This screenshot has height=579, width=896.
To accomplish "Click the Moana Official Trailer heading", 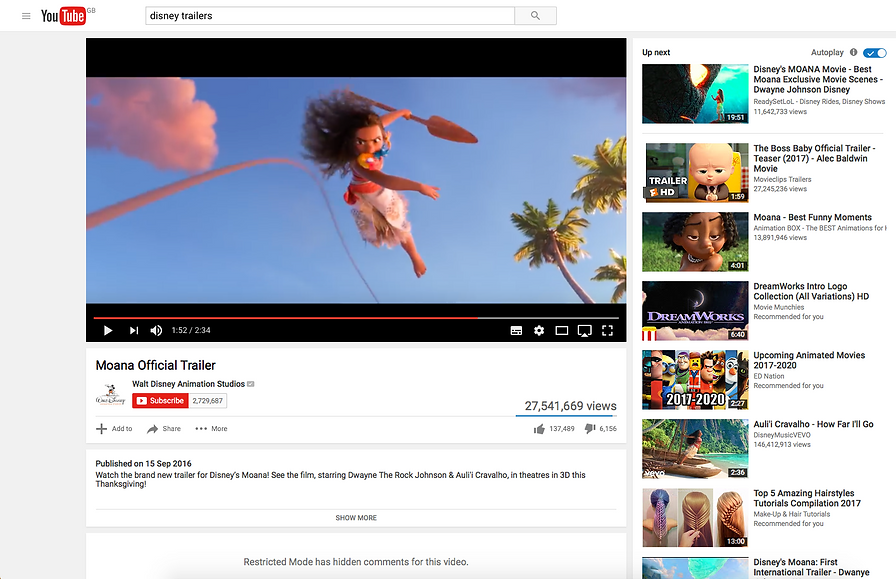I will (155, 365).
